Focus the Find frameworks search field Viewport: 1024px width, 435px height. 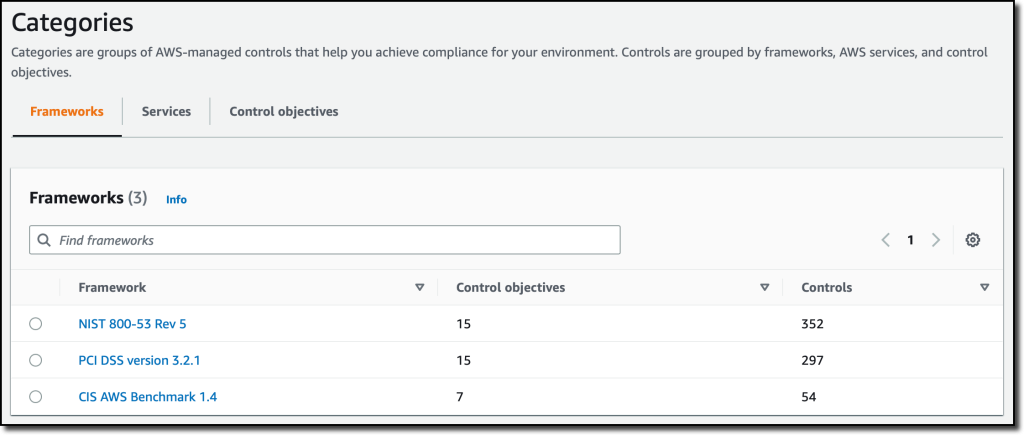pyautogui.click(x=330, y=240)
